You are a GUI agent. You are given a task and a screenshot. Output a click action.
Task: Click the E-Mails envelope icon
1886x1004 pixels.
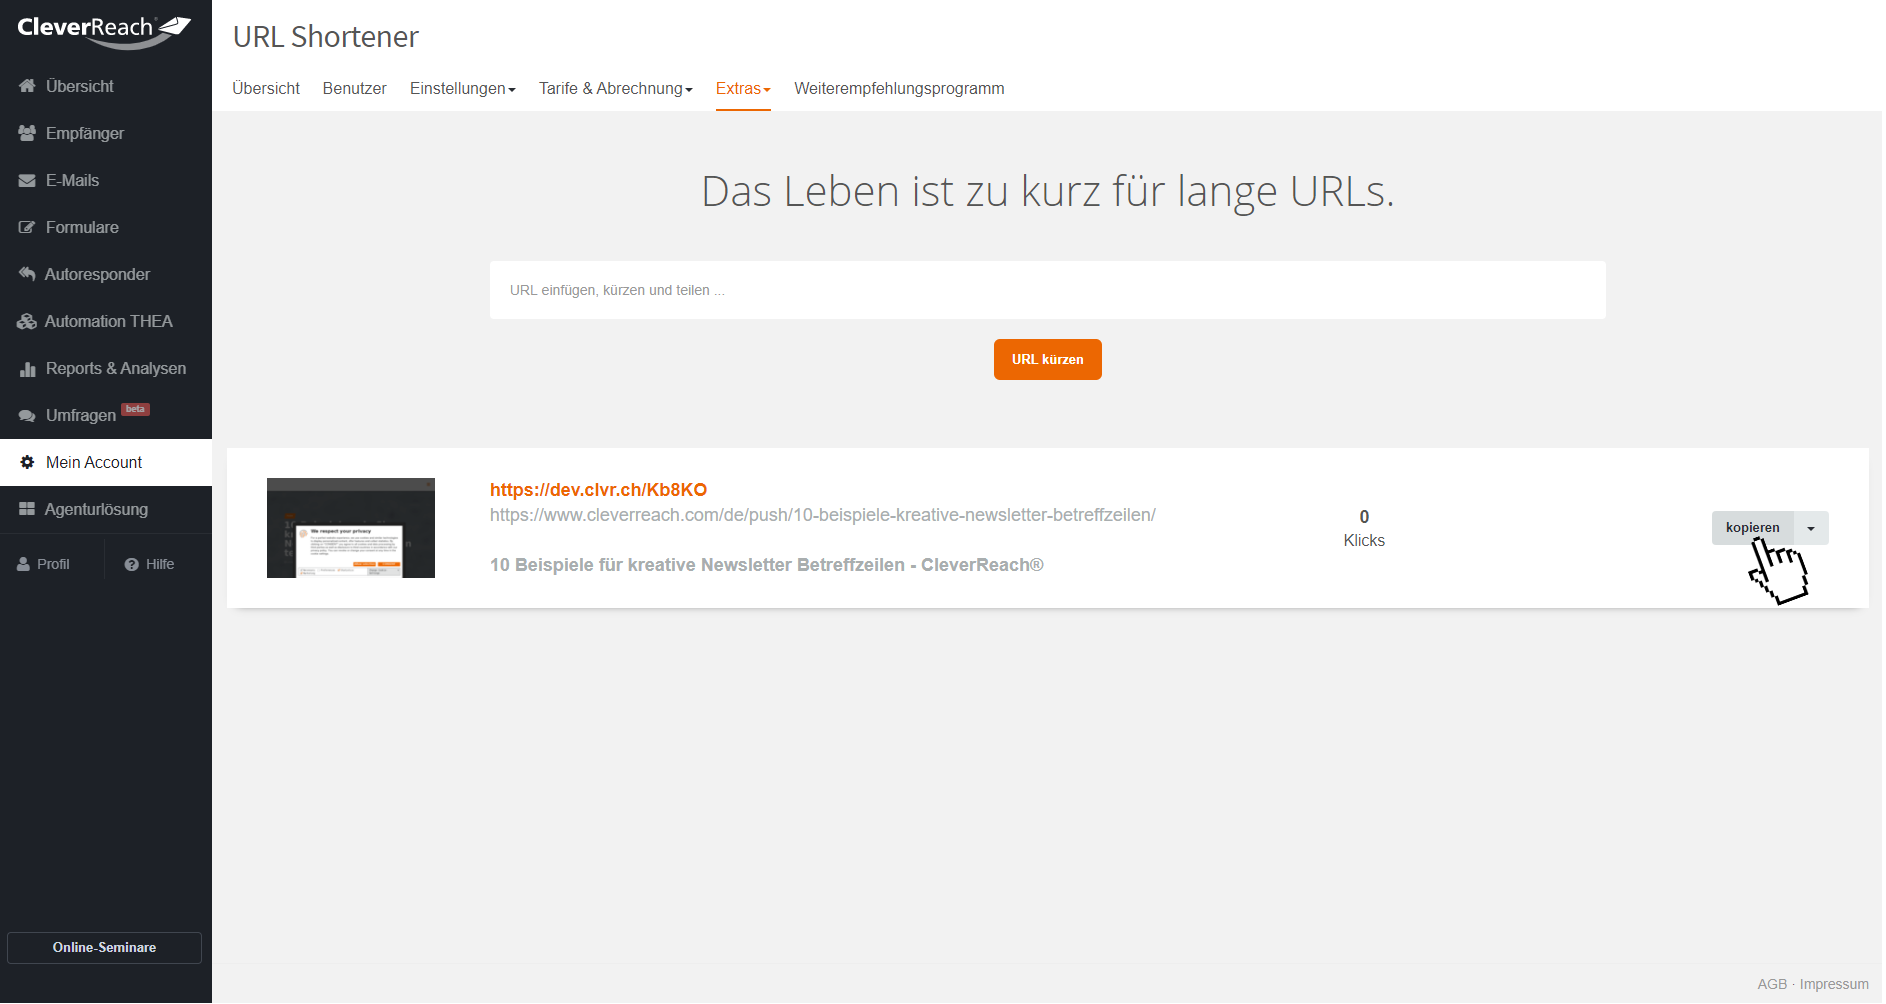[27, 180]
